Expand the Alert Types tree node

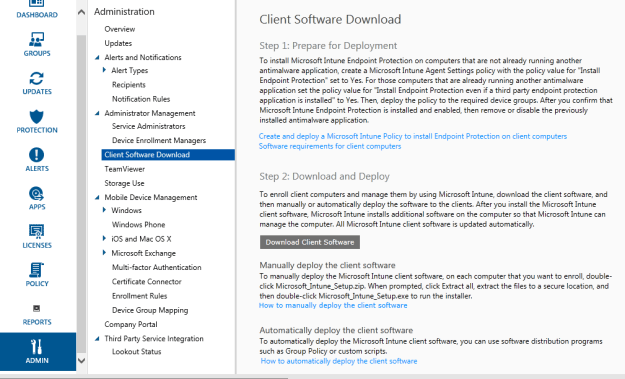coord(104,70)
